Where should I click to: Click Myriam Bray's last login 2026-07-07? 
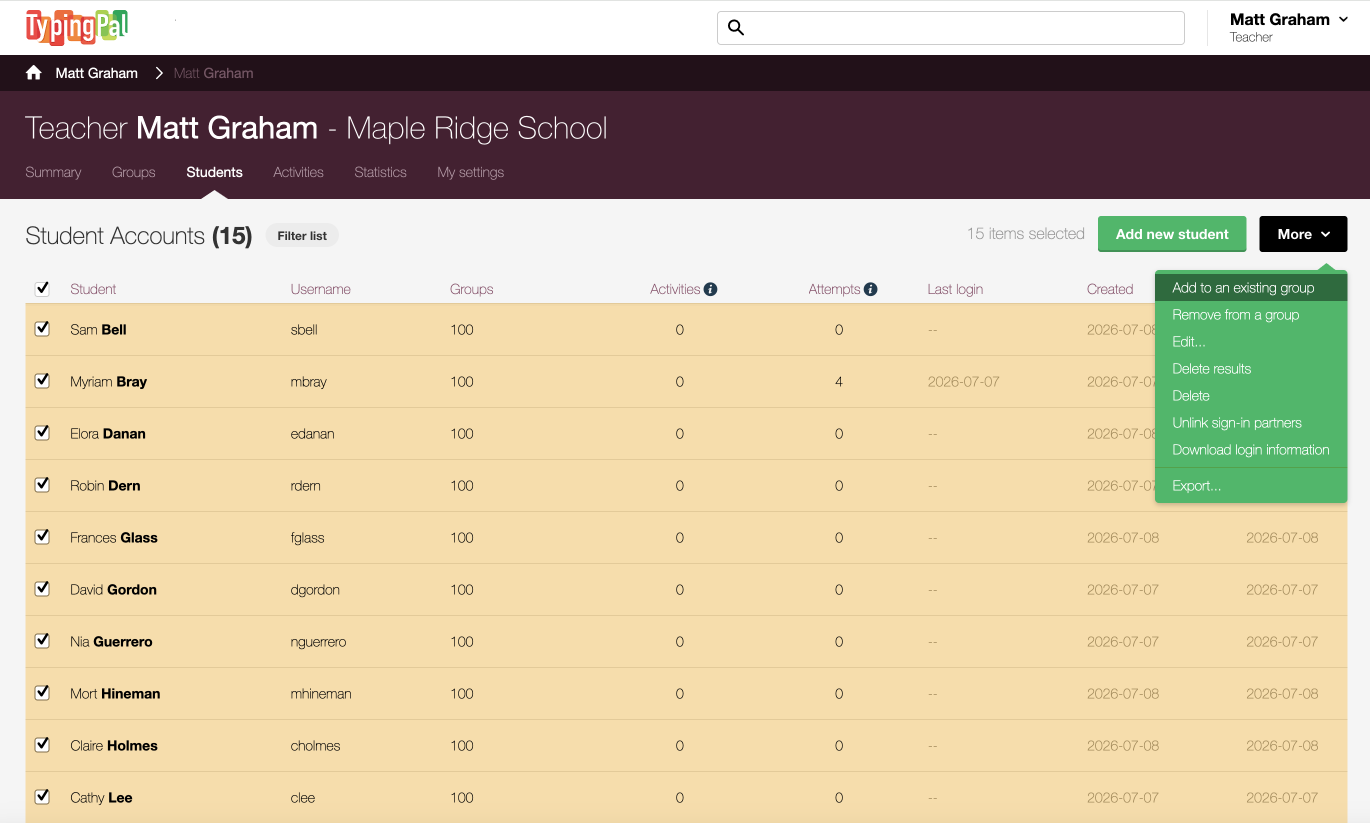tap(963, 381)
